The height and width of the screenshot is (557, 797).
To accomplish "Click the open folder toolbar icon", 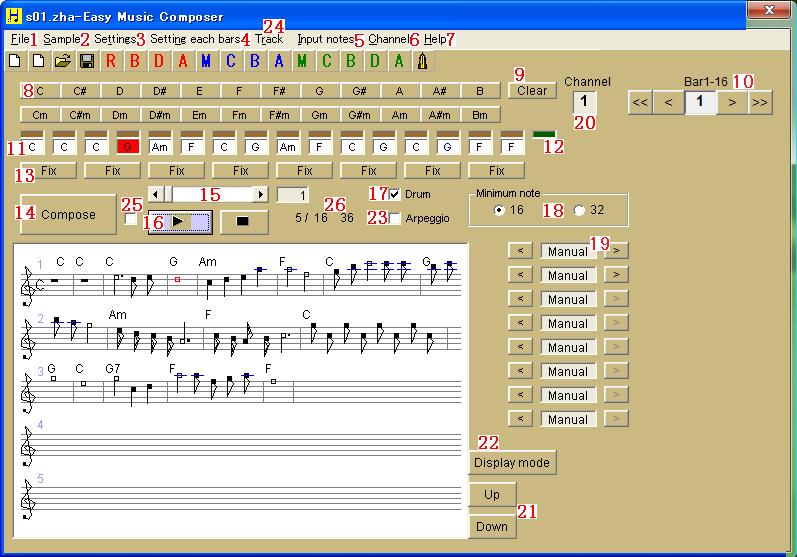I will 62,61.
